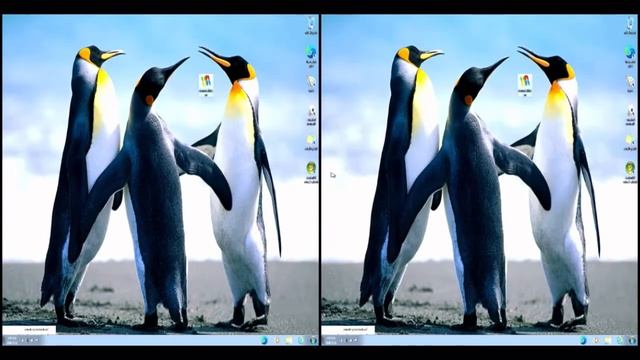The image size is (640, 360).
Task: Open Start button on right desktop taskbar
Action: (x=632, y=340)
